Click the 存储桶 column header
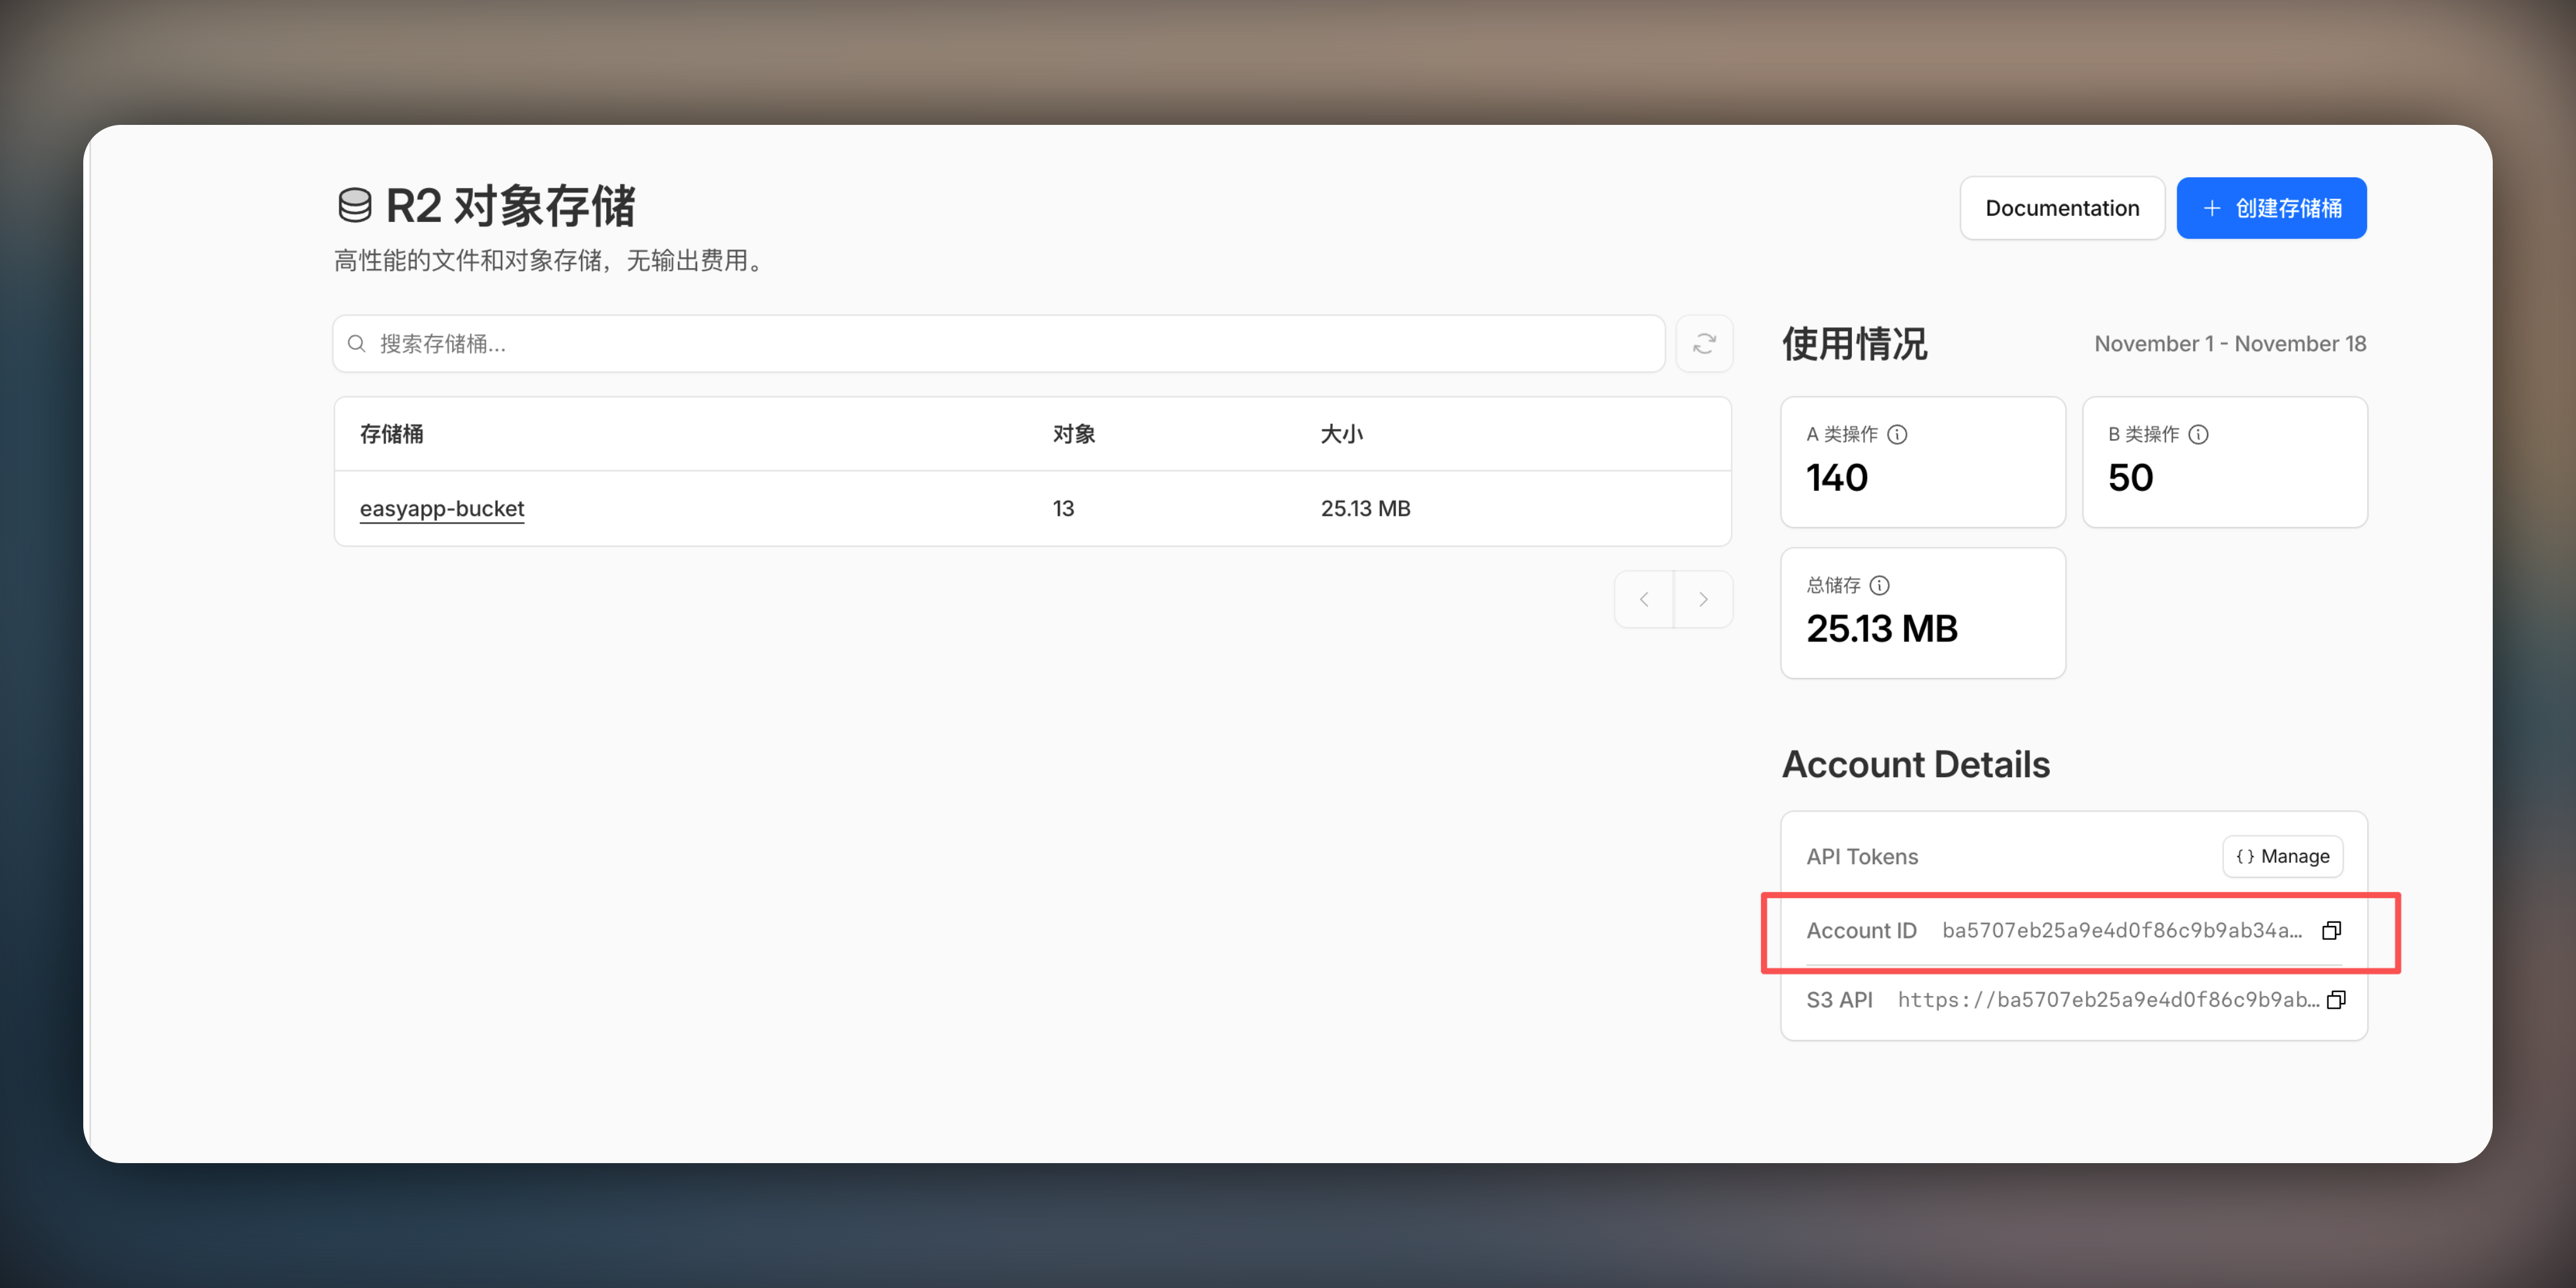Viewport: 2576px width, 1288px height. tap(391, 434)
